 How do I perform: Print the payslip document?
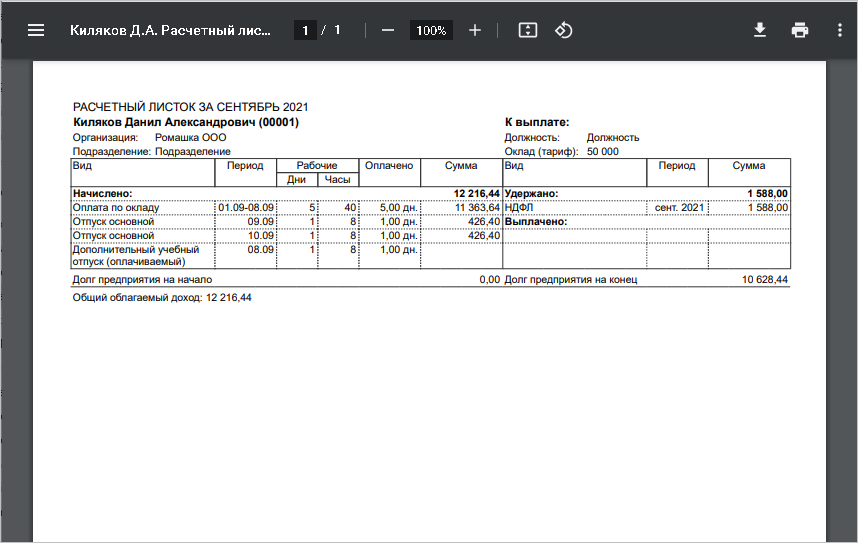pyautogui.click(x=800, y=30)
